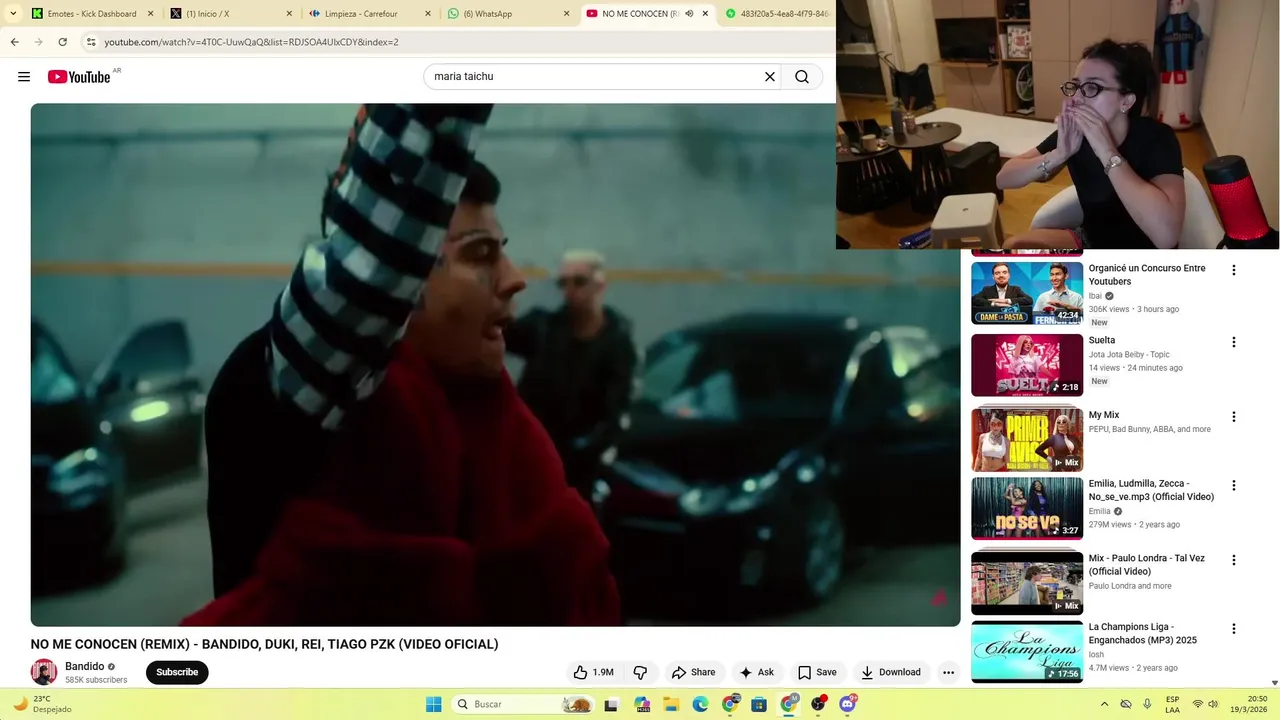Click the video player area
This screenshot has width=1280, height=720.
click(x=495, y=365)
